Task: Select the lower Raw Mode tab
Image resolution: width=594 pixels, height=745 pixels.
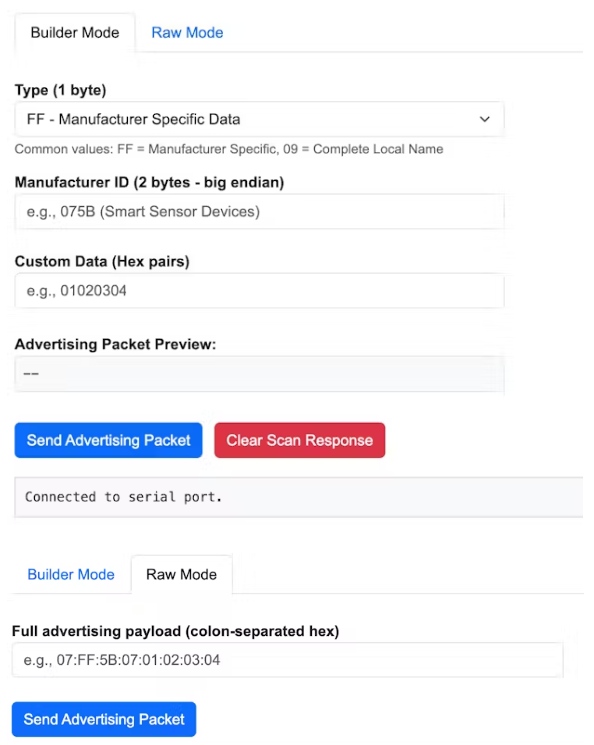Action: click(182, 574)
